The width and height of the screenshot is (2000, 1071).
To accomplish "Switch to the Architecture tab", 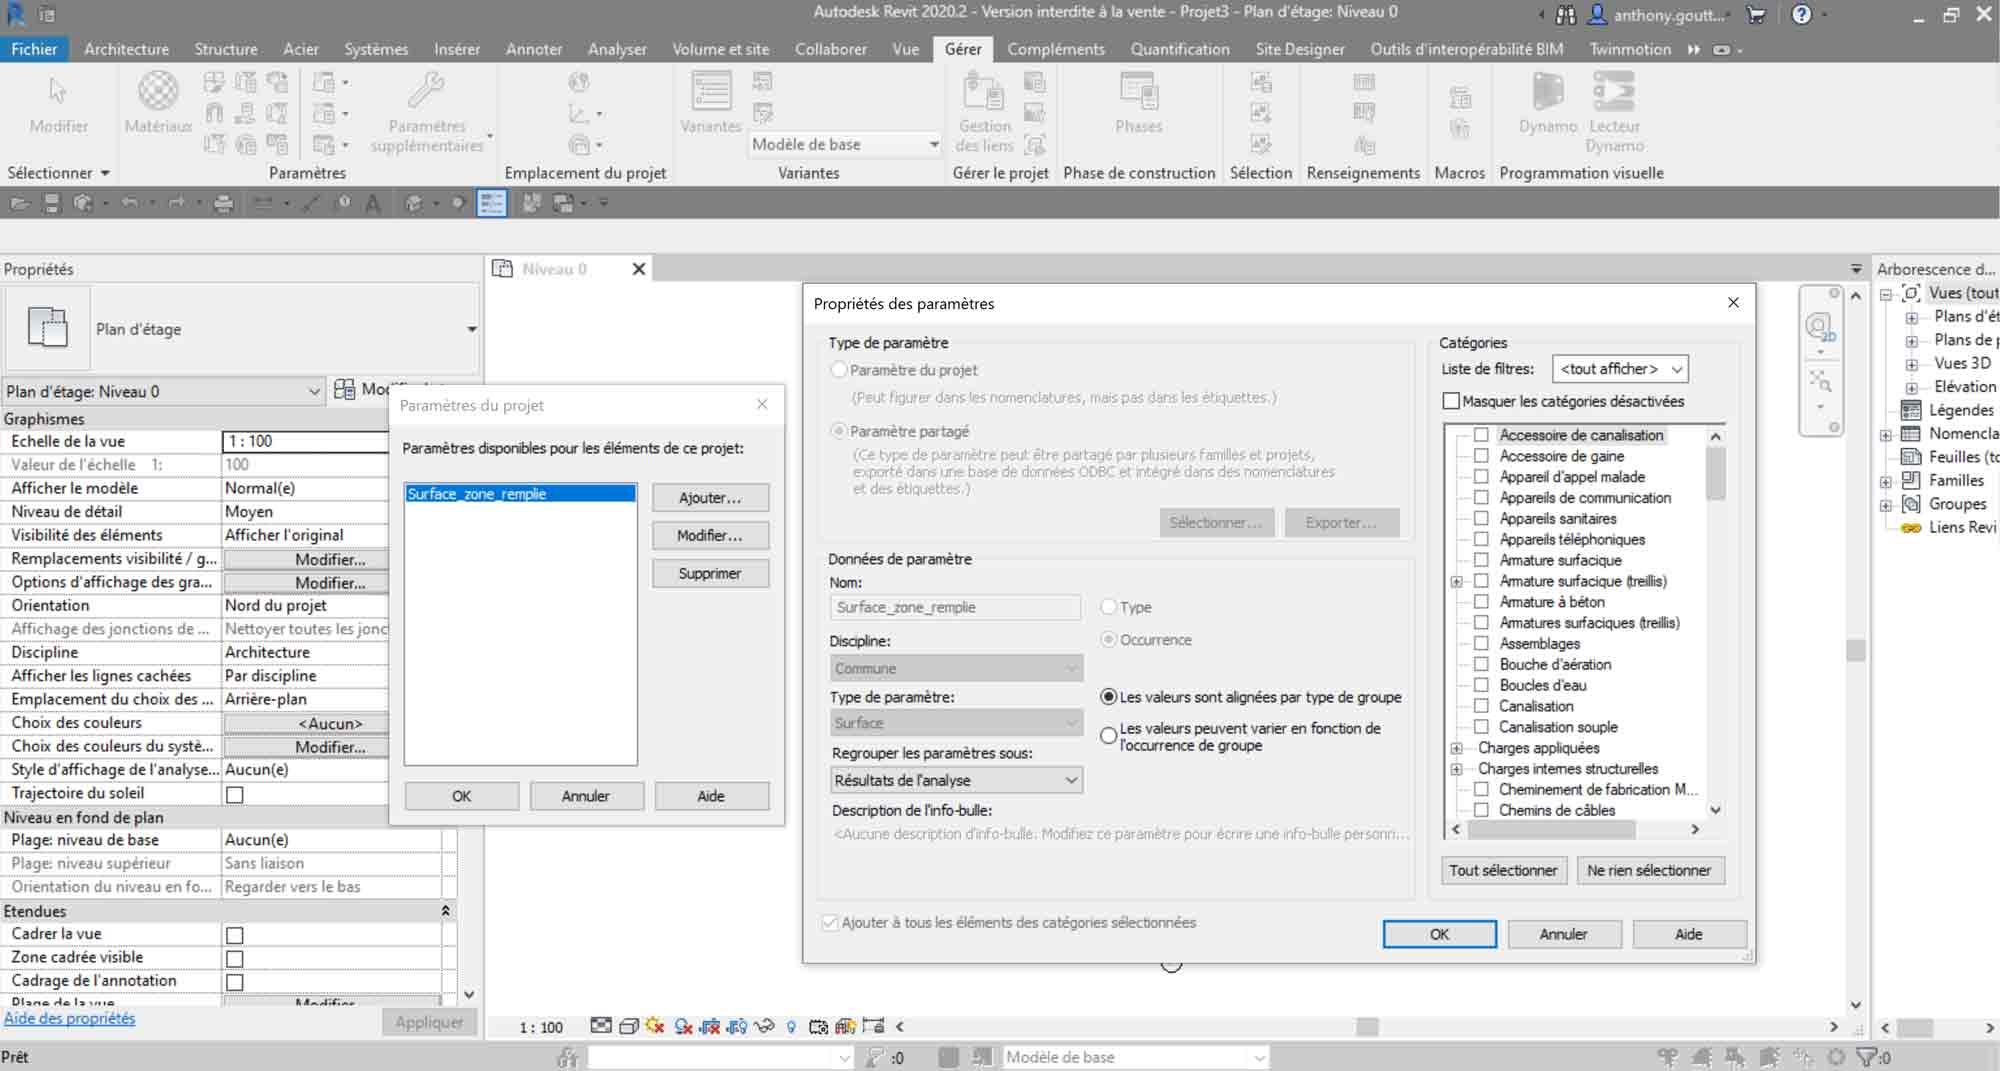I will (126, 49).
